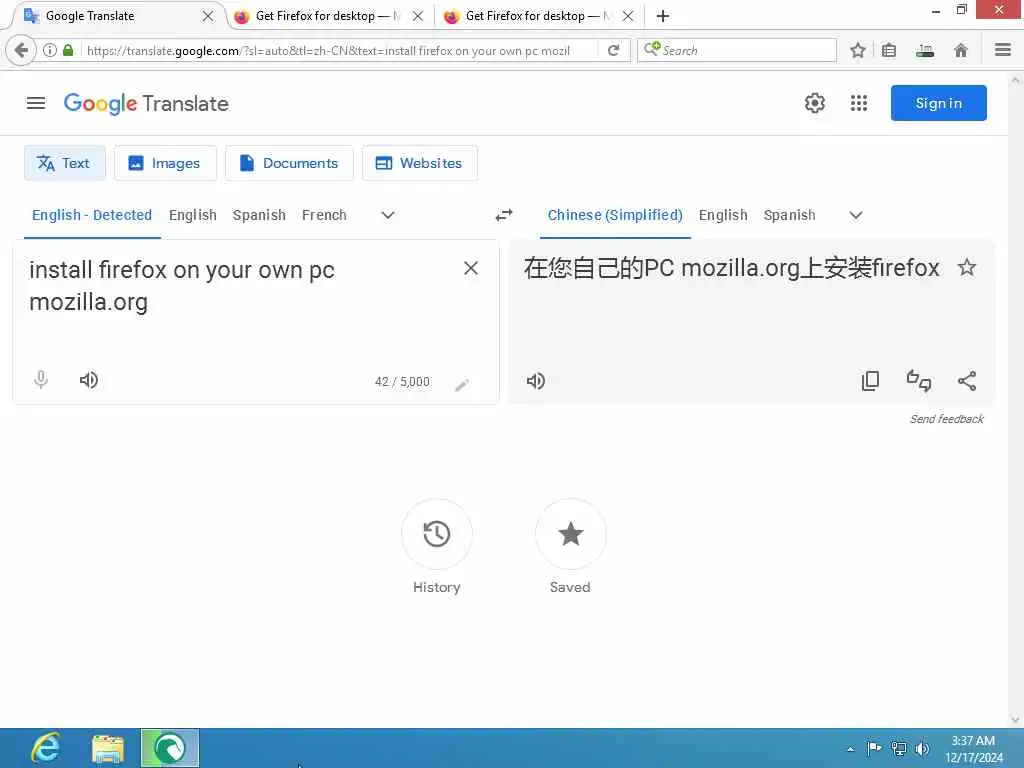Choose Spanish as target language
This screenshot has width=1024, height=768.
coord(790,215)
